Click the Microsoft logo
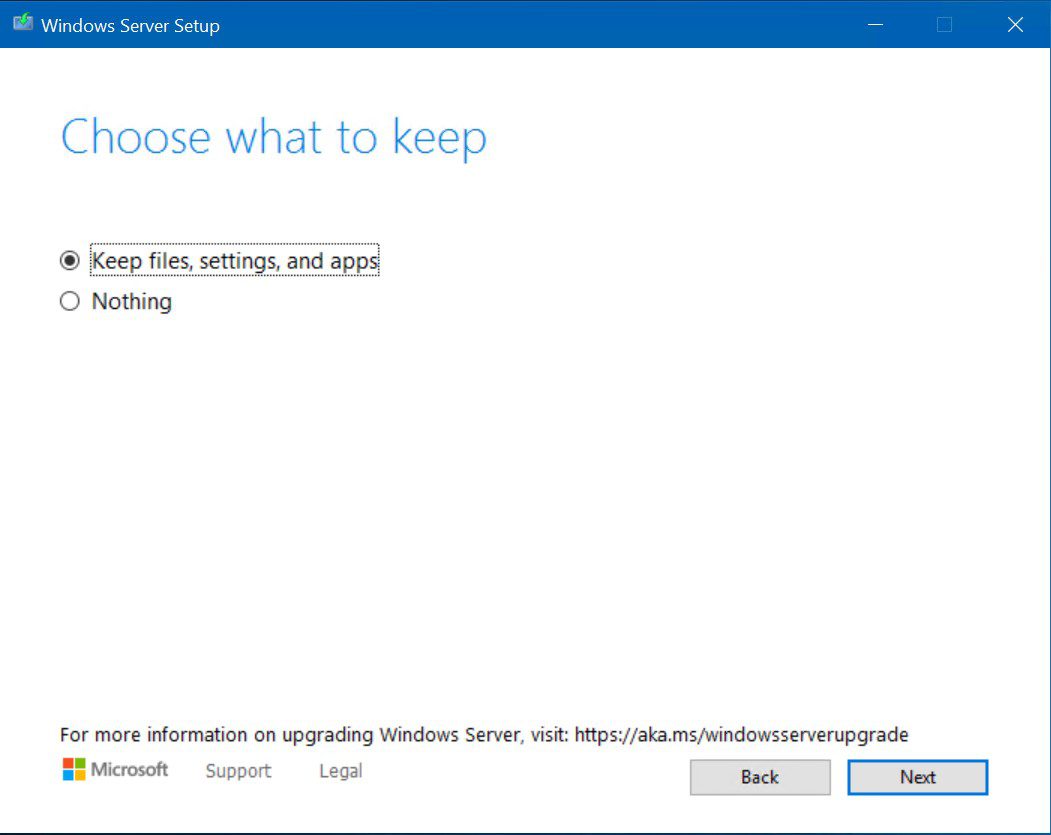 pyautogui.click(x=115, y=769)
